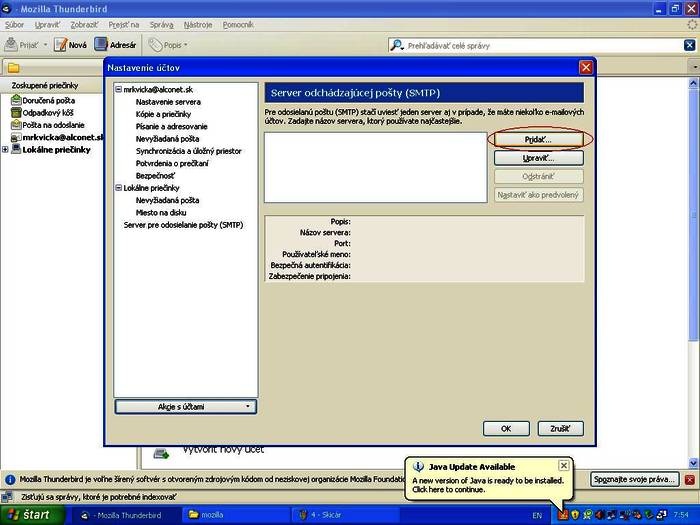Viewport: 700px width, 525px height.
Task: Open the Súbor menu
Action: 14,25
